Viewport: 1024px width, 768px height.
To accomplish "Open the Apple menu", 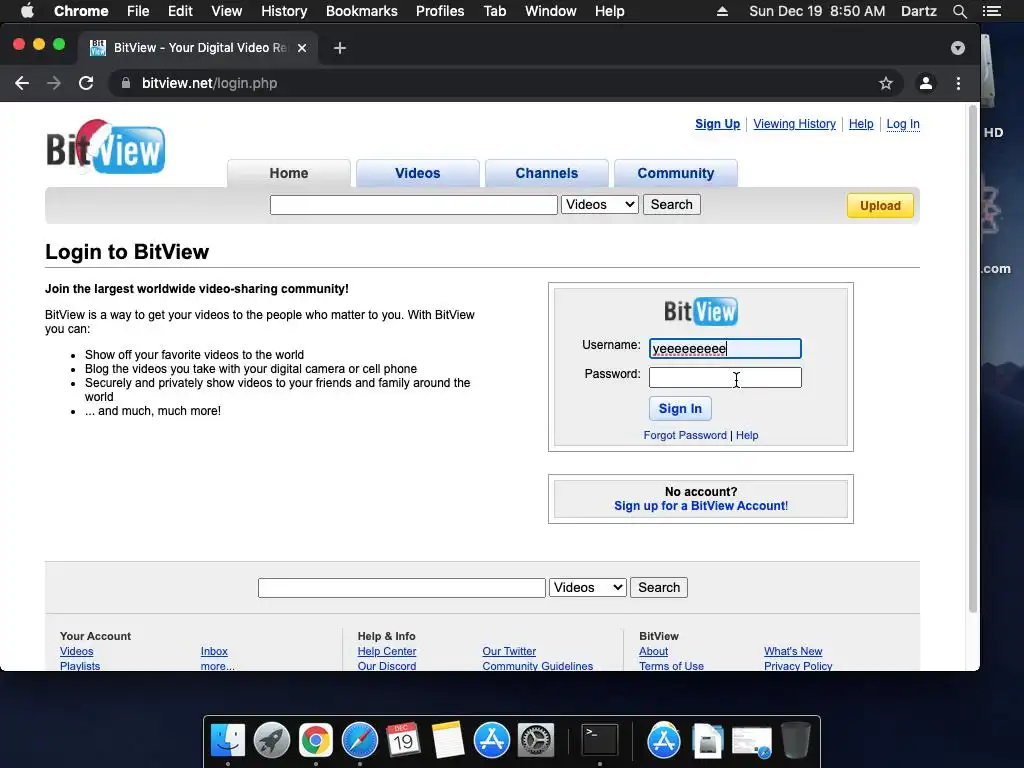I will pyautogui.click(x=27, y=11).
